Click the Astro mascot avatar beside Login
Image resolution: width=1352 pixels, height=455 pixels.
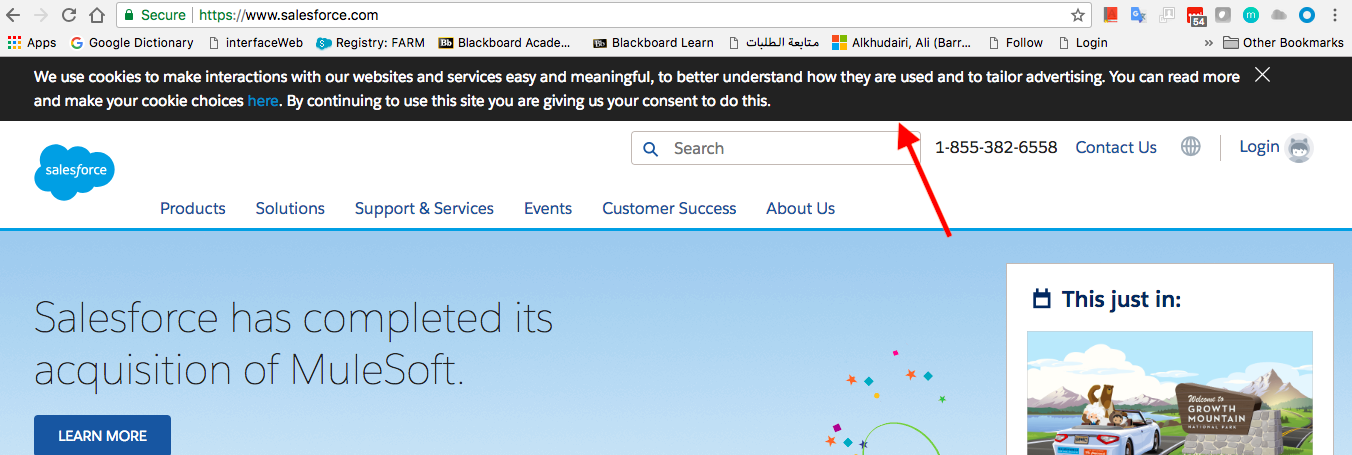click(1299, 148)
